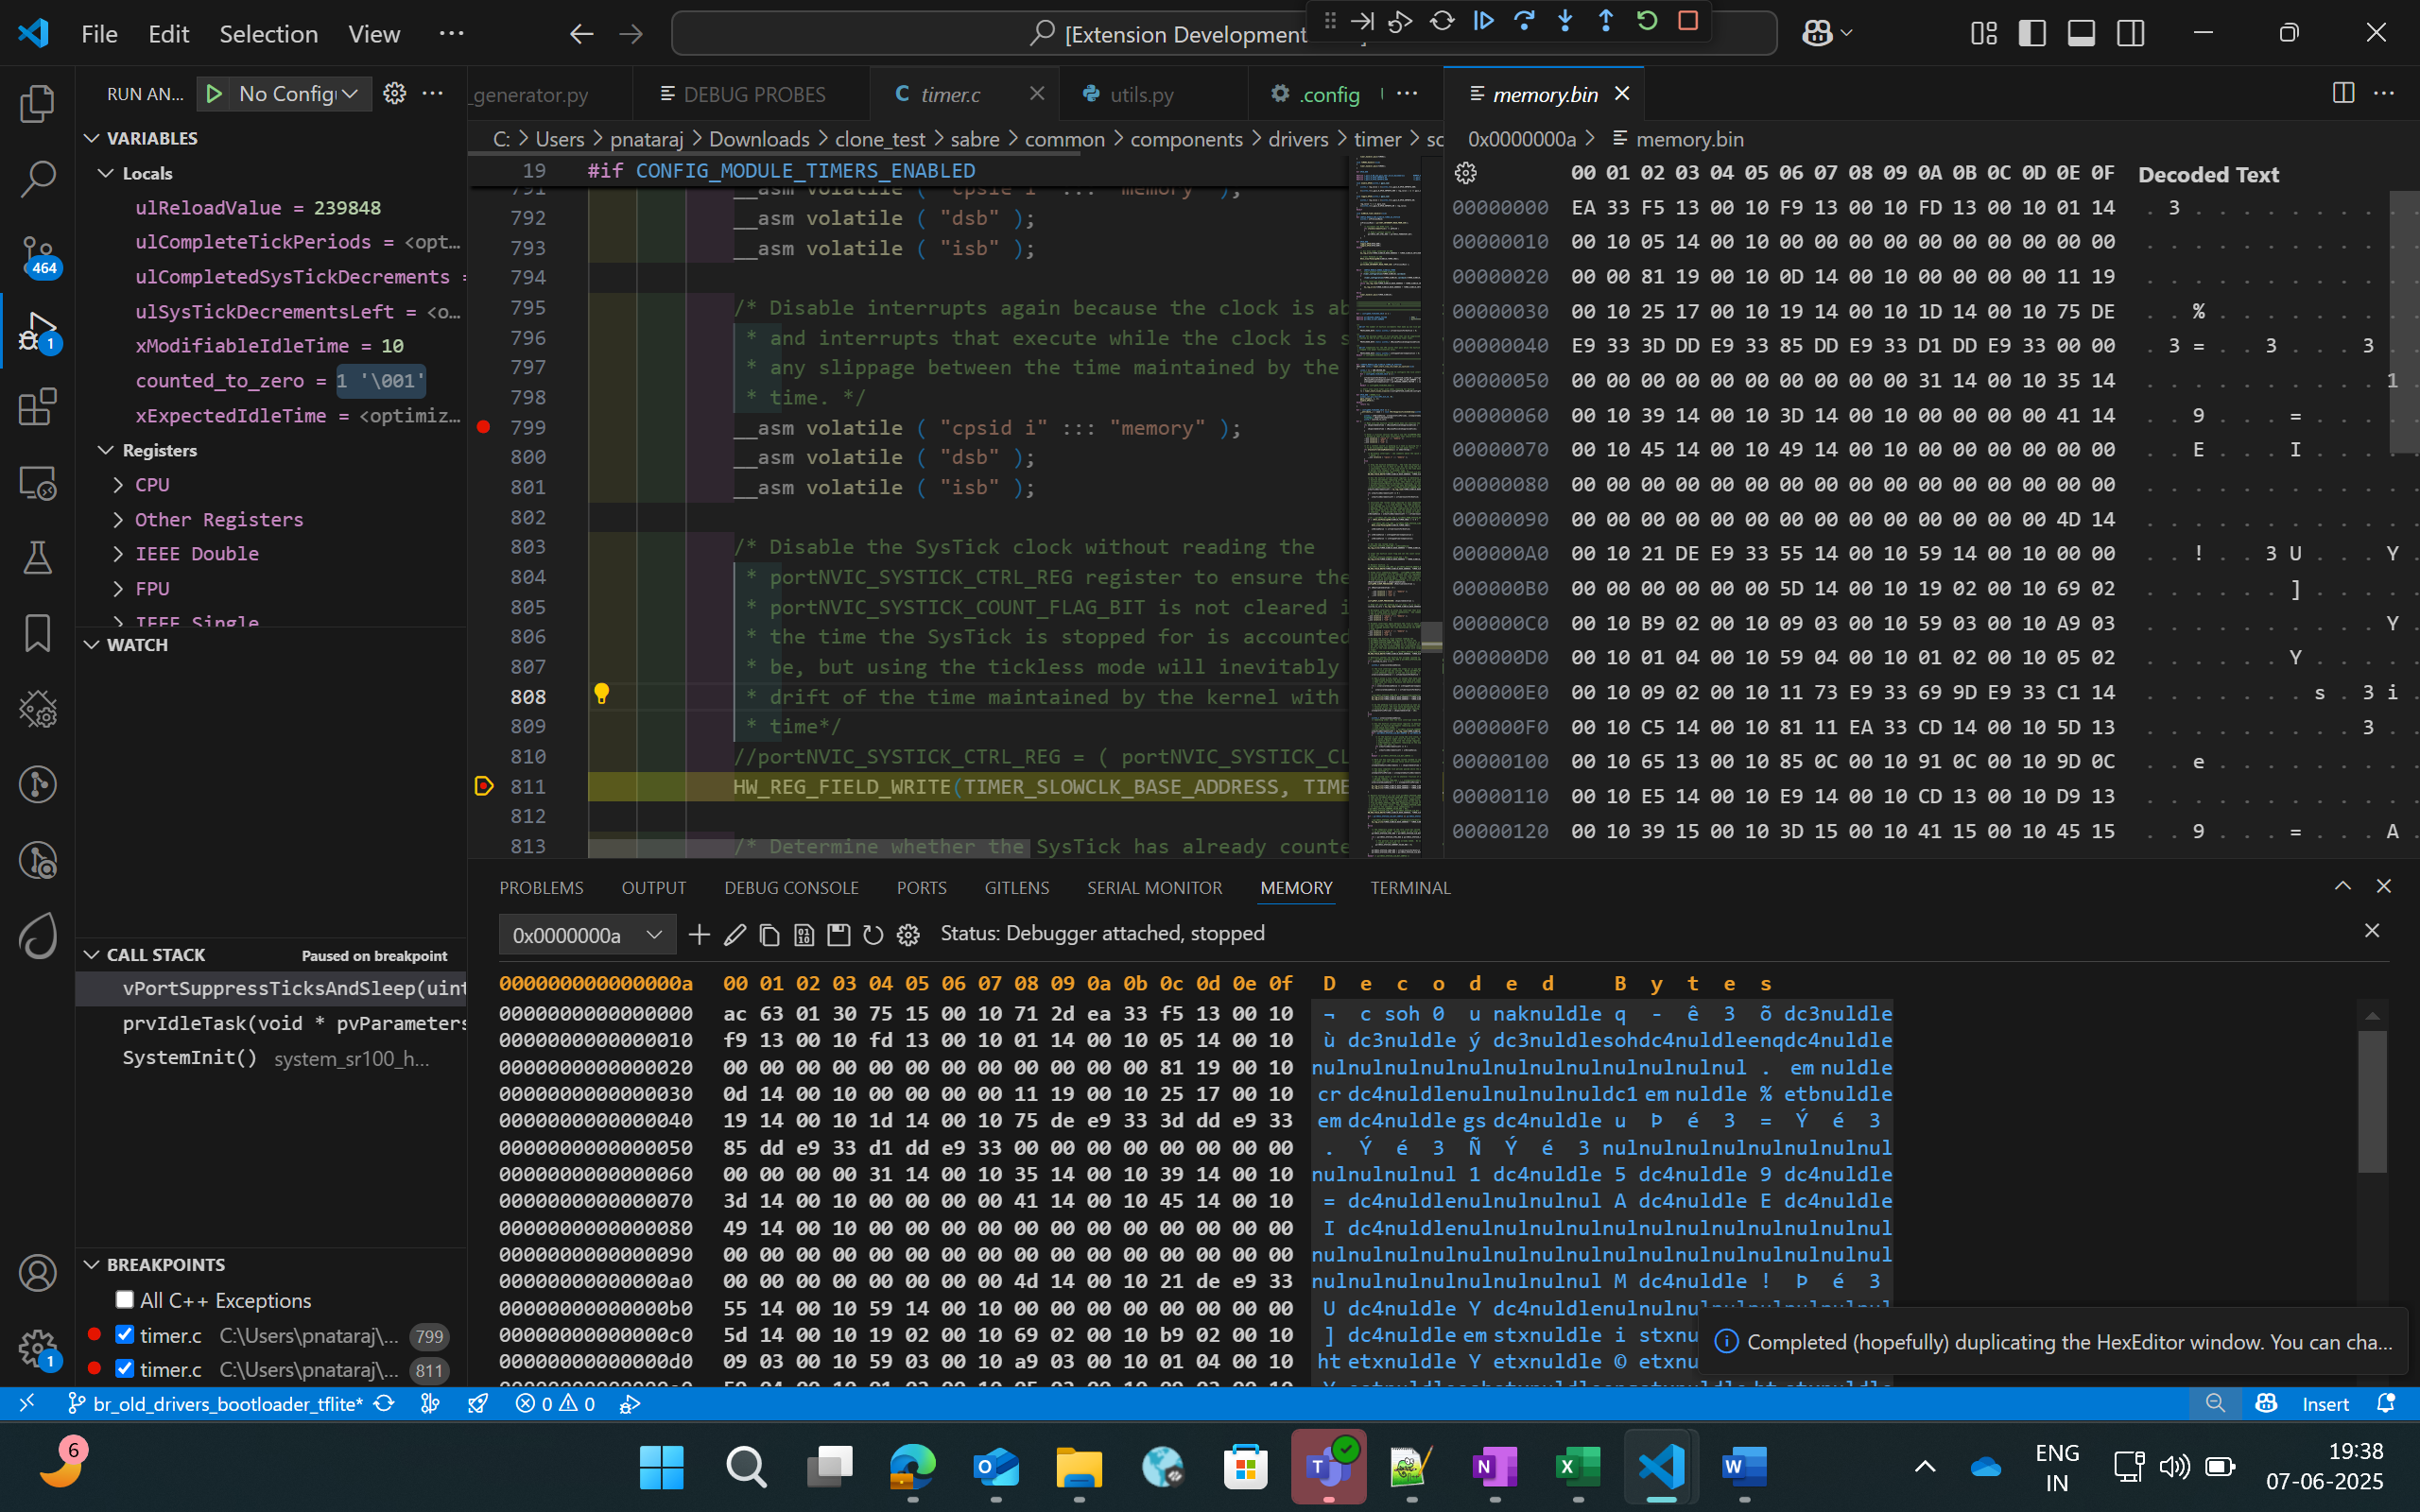Toggle All C++ Exceptions checkbox
The height and width of the screenshot is (1512, 2420).
[x=125, y=1299]
